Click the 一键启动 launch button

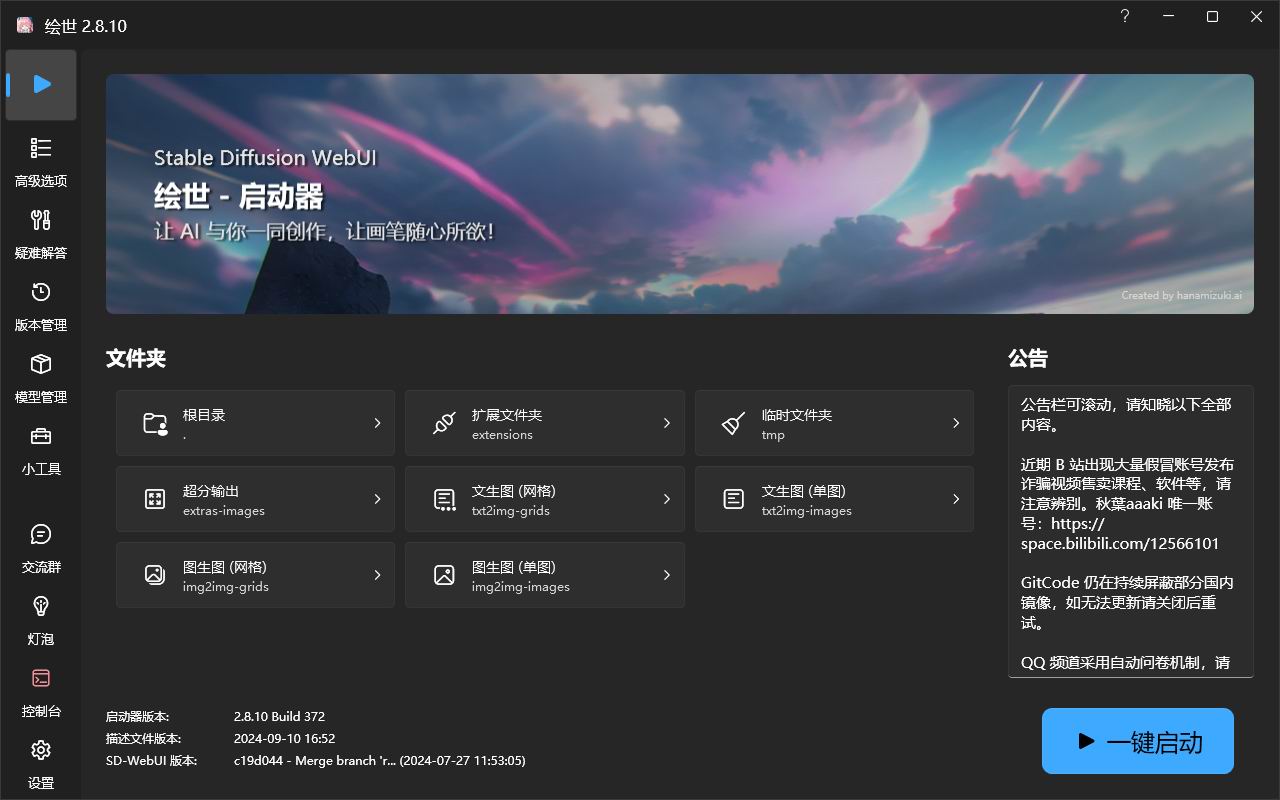pyautogui.click(x=1138, y=741)
